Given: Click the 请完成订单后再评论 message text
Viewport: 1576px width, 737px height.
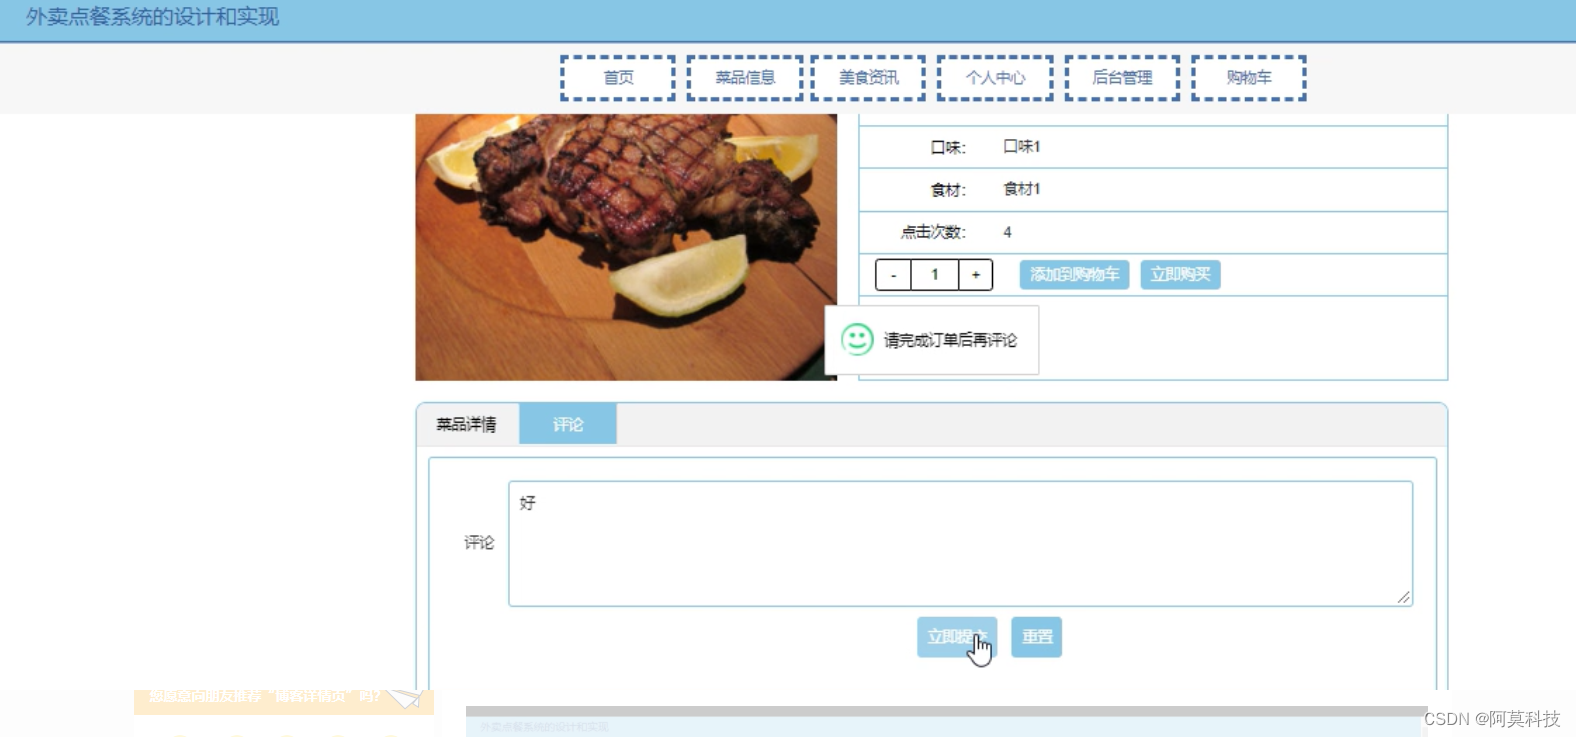Looking at the screenshot, I should tap(950, 341).
